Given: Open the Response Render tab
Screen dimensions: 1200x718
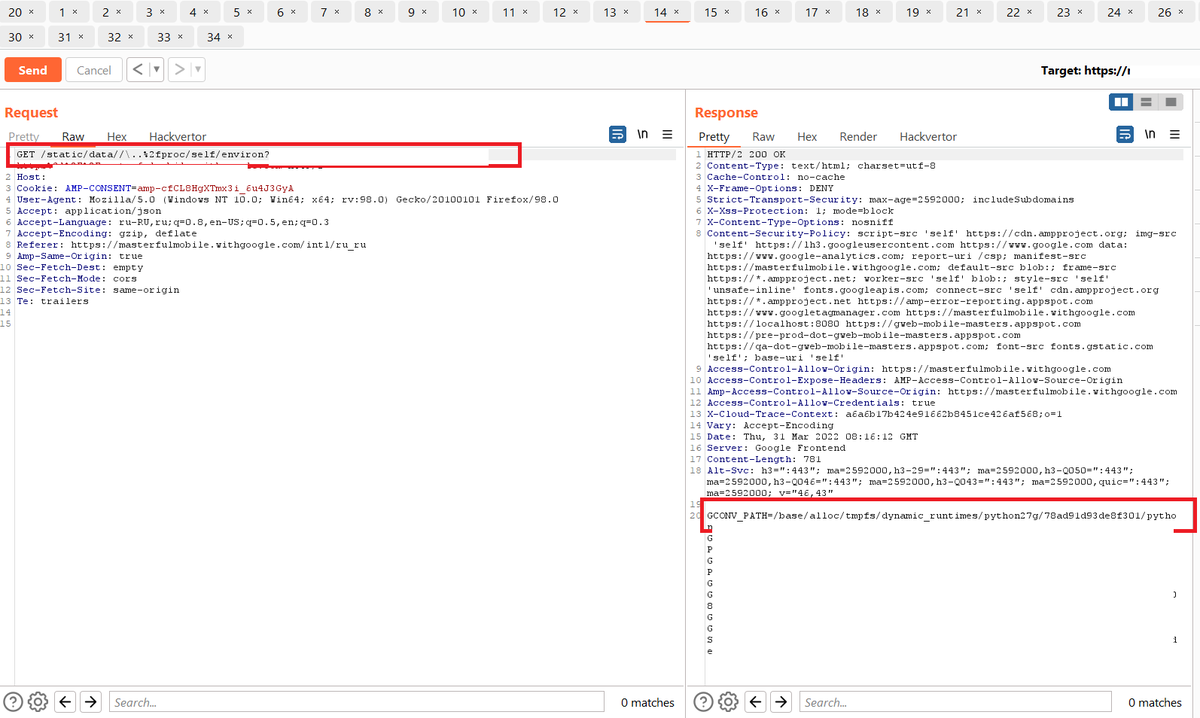Looking at the screenshot, I should tap(858, 137).
